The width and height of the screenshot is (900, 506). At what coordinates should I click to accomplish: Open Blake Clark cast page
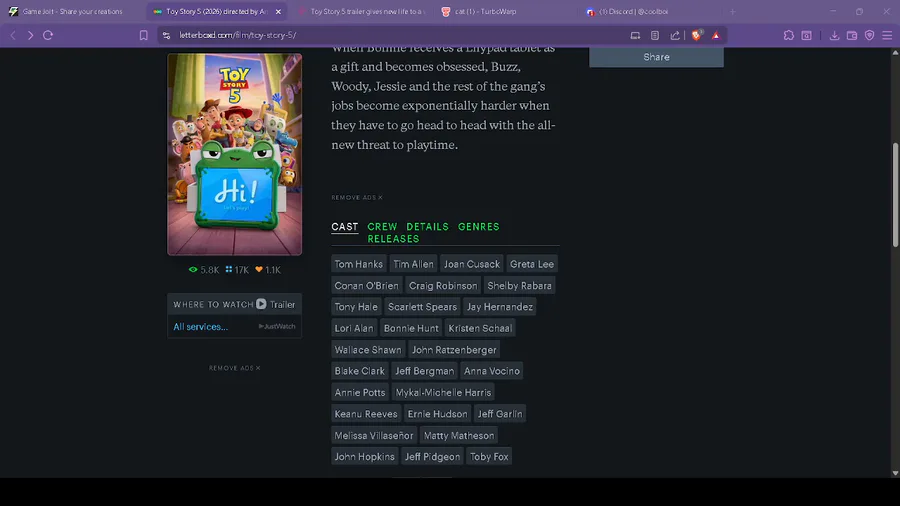click(x=359, y=371)
